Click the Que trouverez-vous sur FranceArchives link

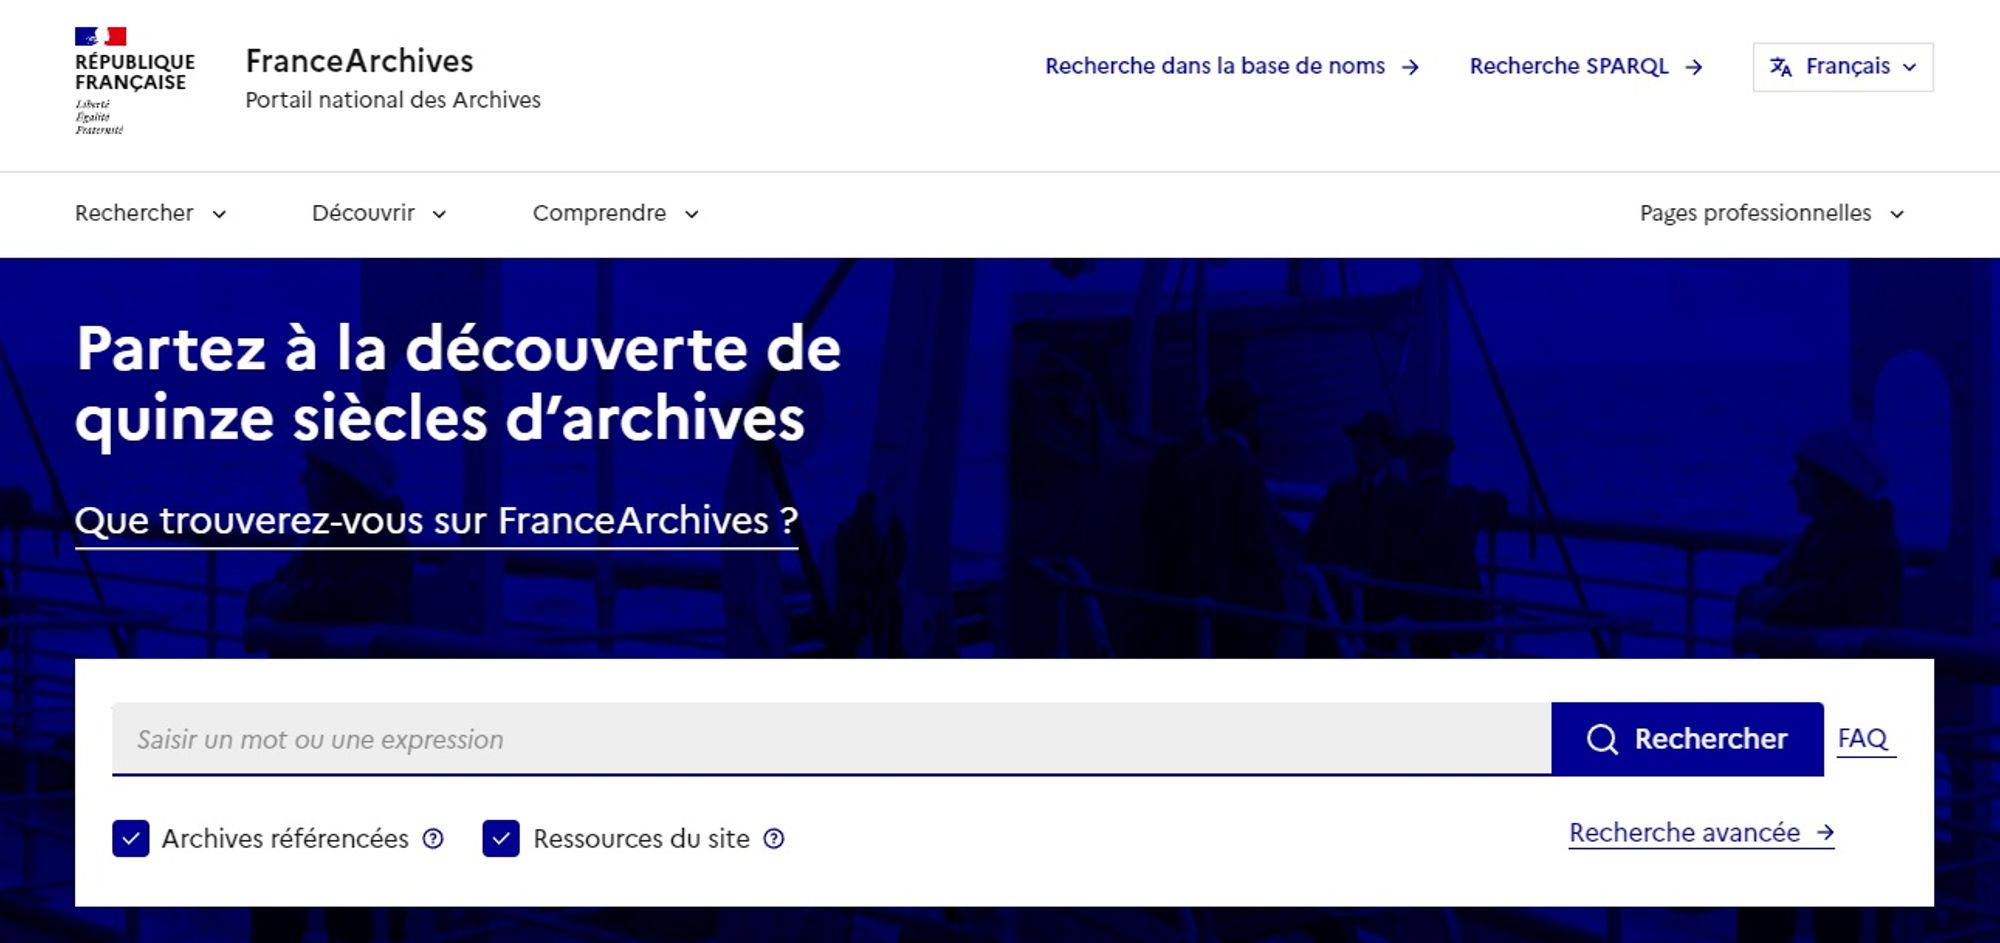[436, 518]
